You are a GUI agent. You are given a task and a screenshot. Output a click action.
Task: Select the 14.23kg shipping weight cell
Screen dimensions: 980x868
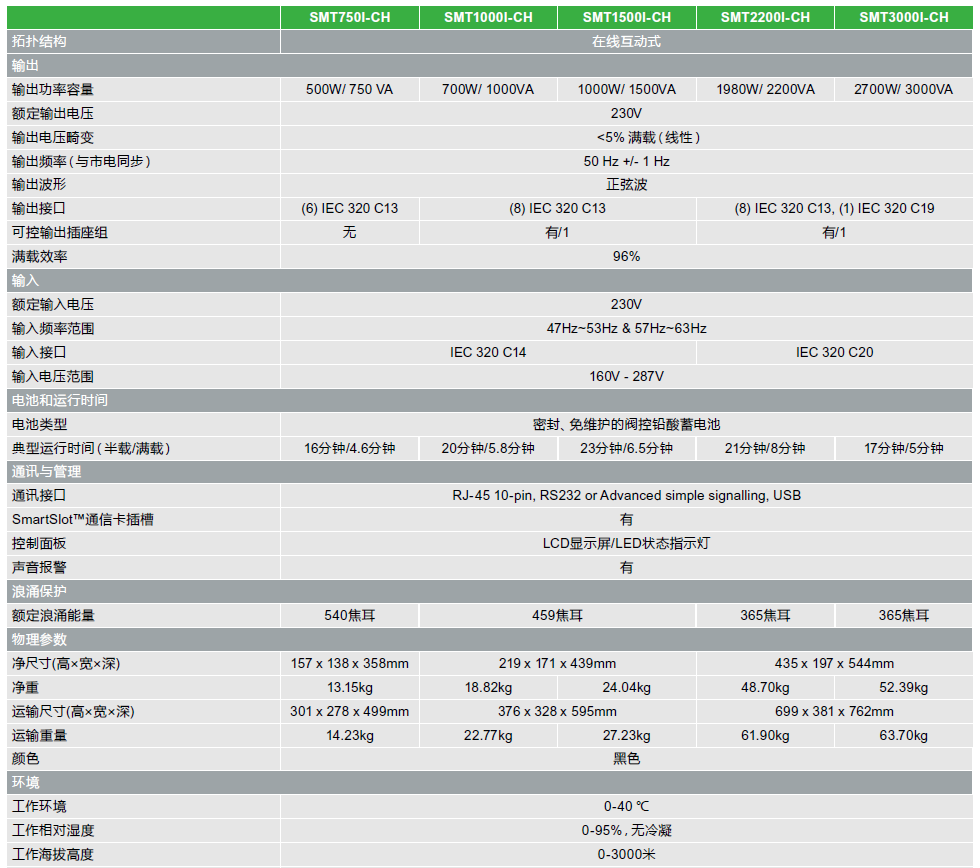click(x=349, y=736)
